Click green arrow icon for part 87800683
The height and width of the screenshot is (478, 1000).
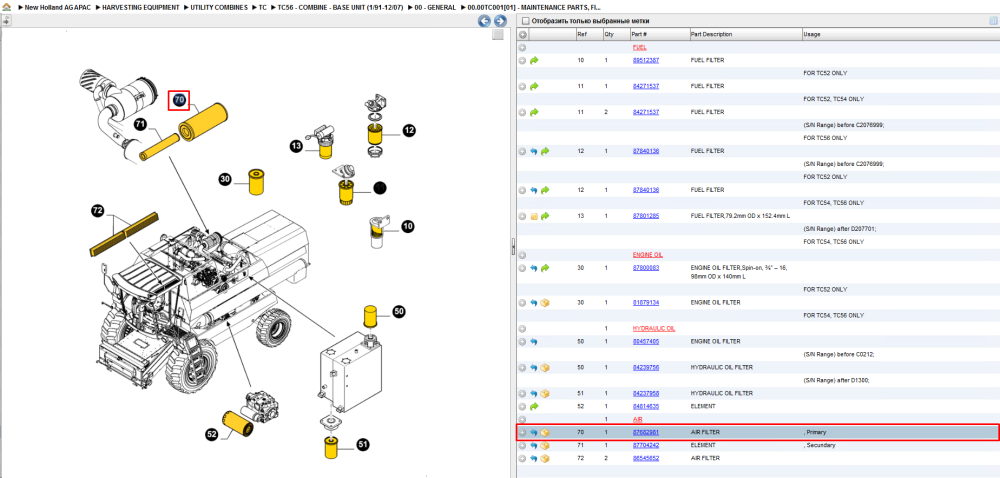click(x=545, y=268)
